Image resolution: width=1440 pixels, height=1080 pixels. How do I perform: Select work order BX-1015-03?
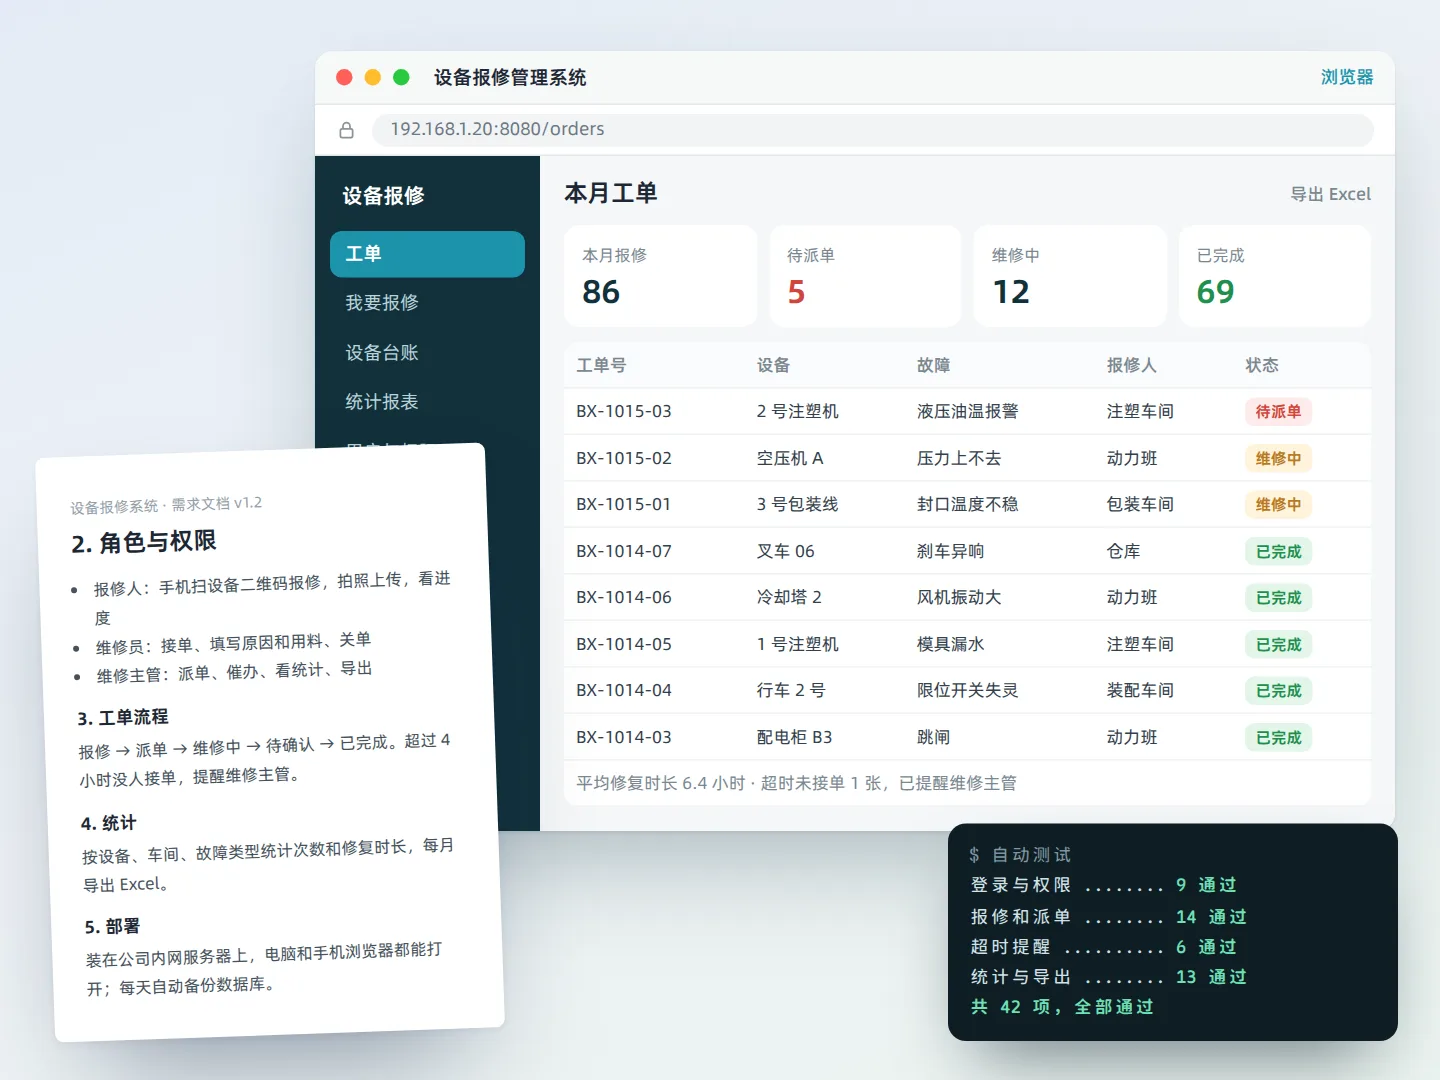(x=967, y=411)
